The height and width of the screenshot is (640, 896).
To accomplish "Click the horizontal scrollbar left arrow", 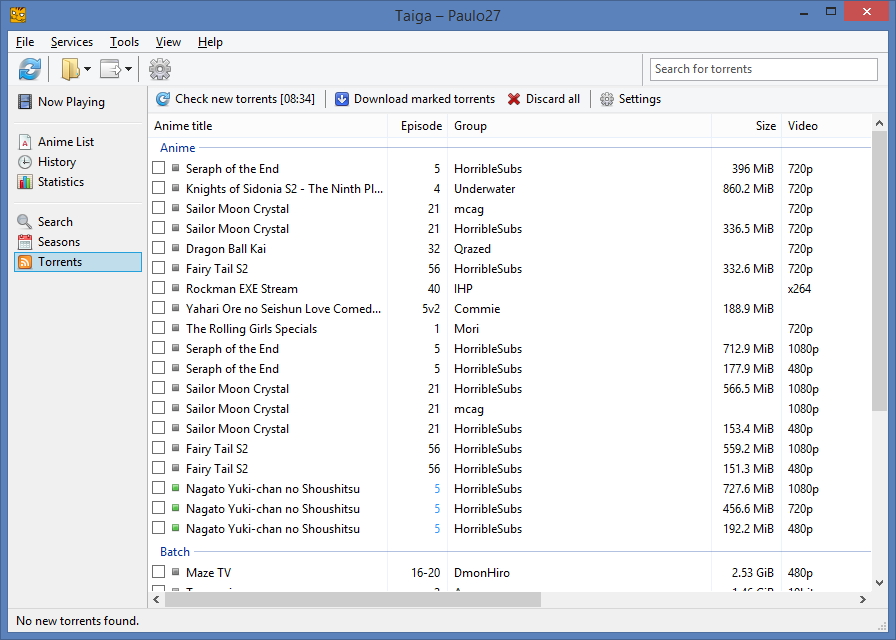I will click(157, 599).
